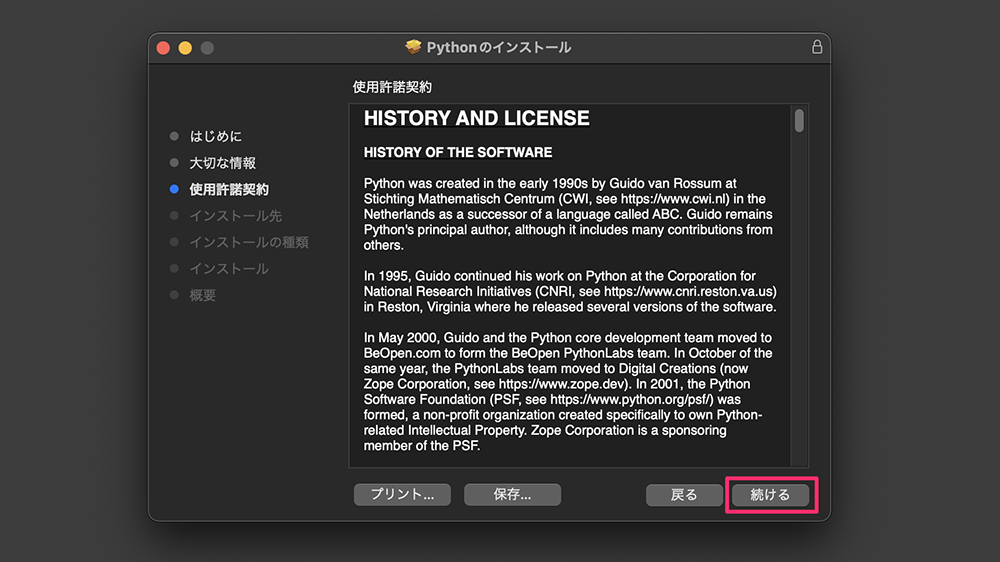The image size is (1000, 562).
Task: Click the Python package icon in title
Action: [x=413, y=47]
